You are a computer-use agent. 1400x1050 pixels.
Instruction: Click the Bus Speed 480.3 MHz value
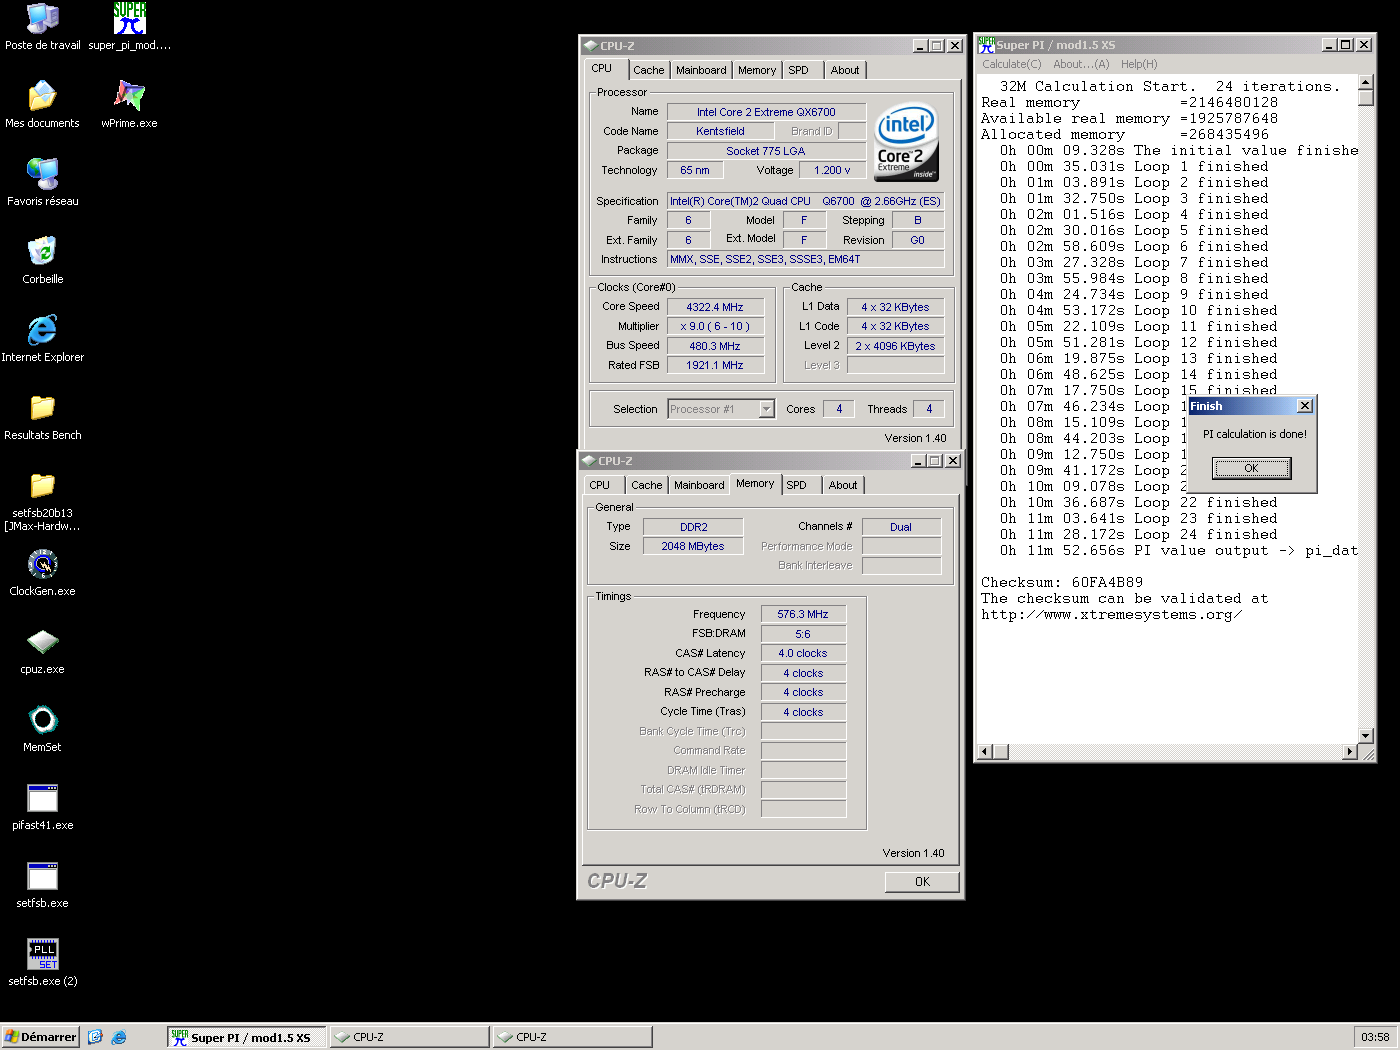[x=715, y=346]
